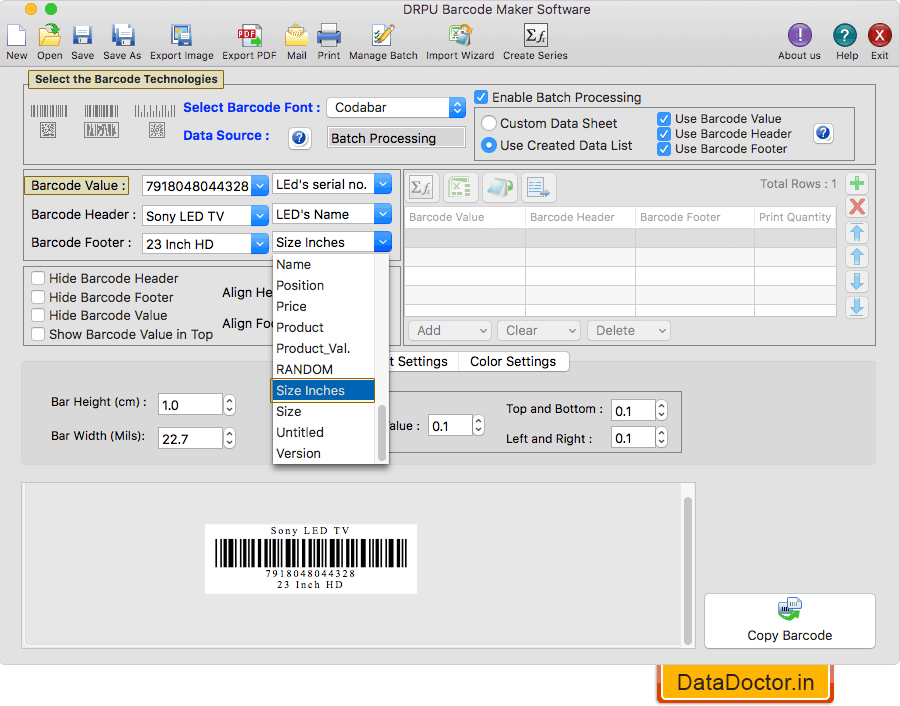Check Hide Barcode Footer

(x=38, y=297)
